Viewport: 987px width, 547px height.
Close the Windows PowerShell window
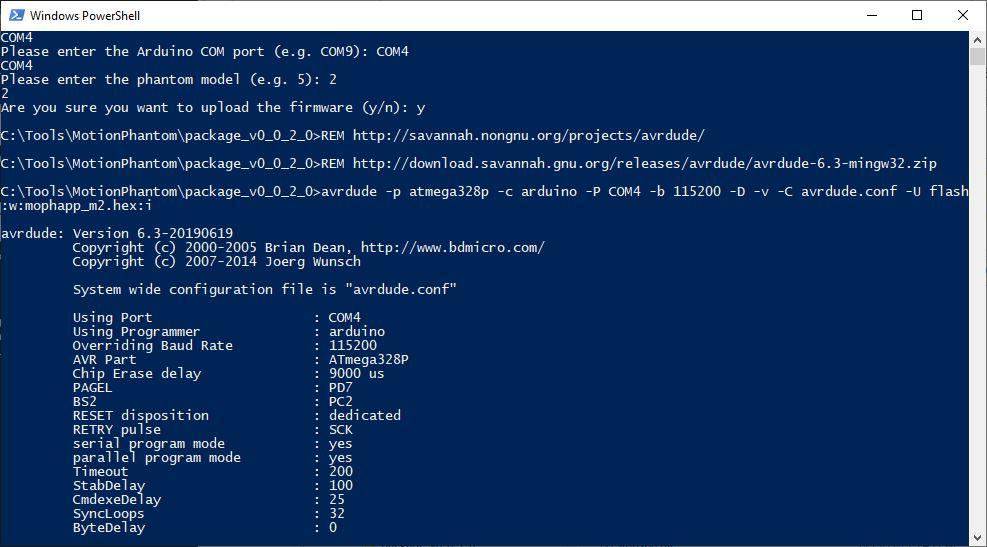[963, 16]
